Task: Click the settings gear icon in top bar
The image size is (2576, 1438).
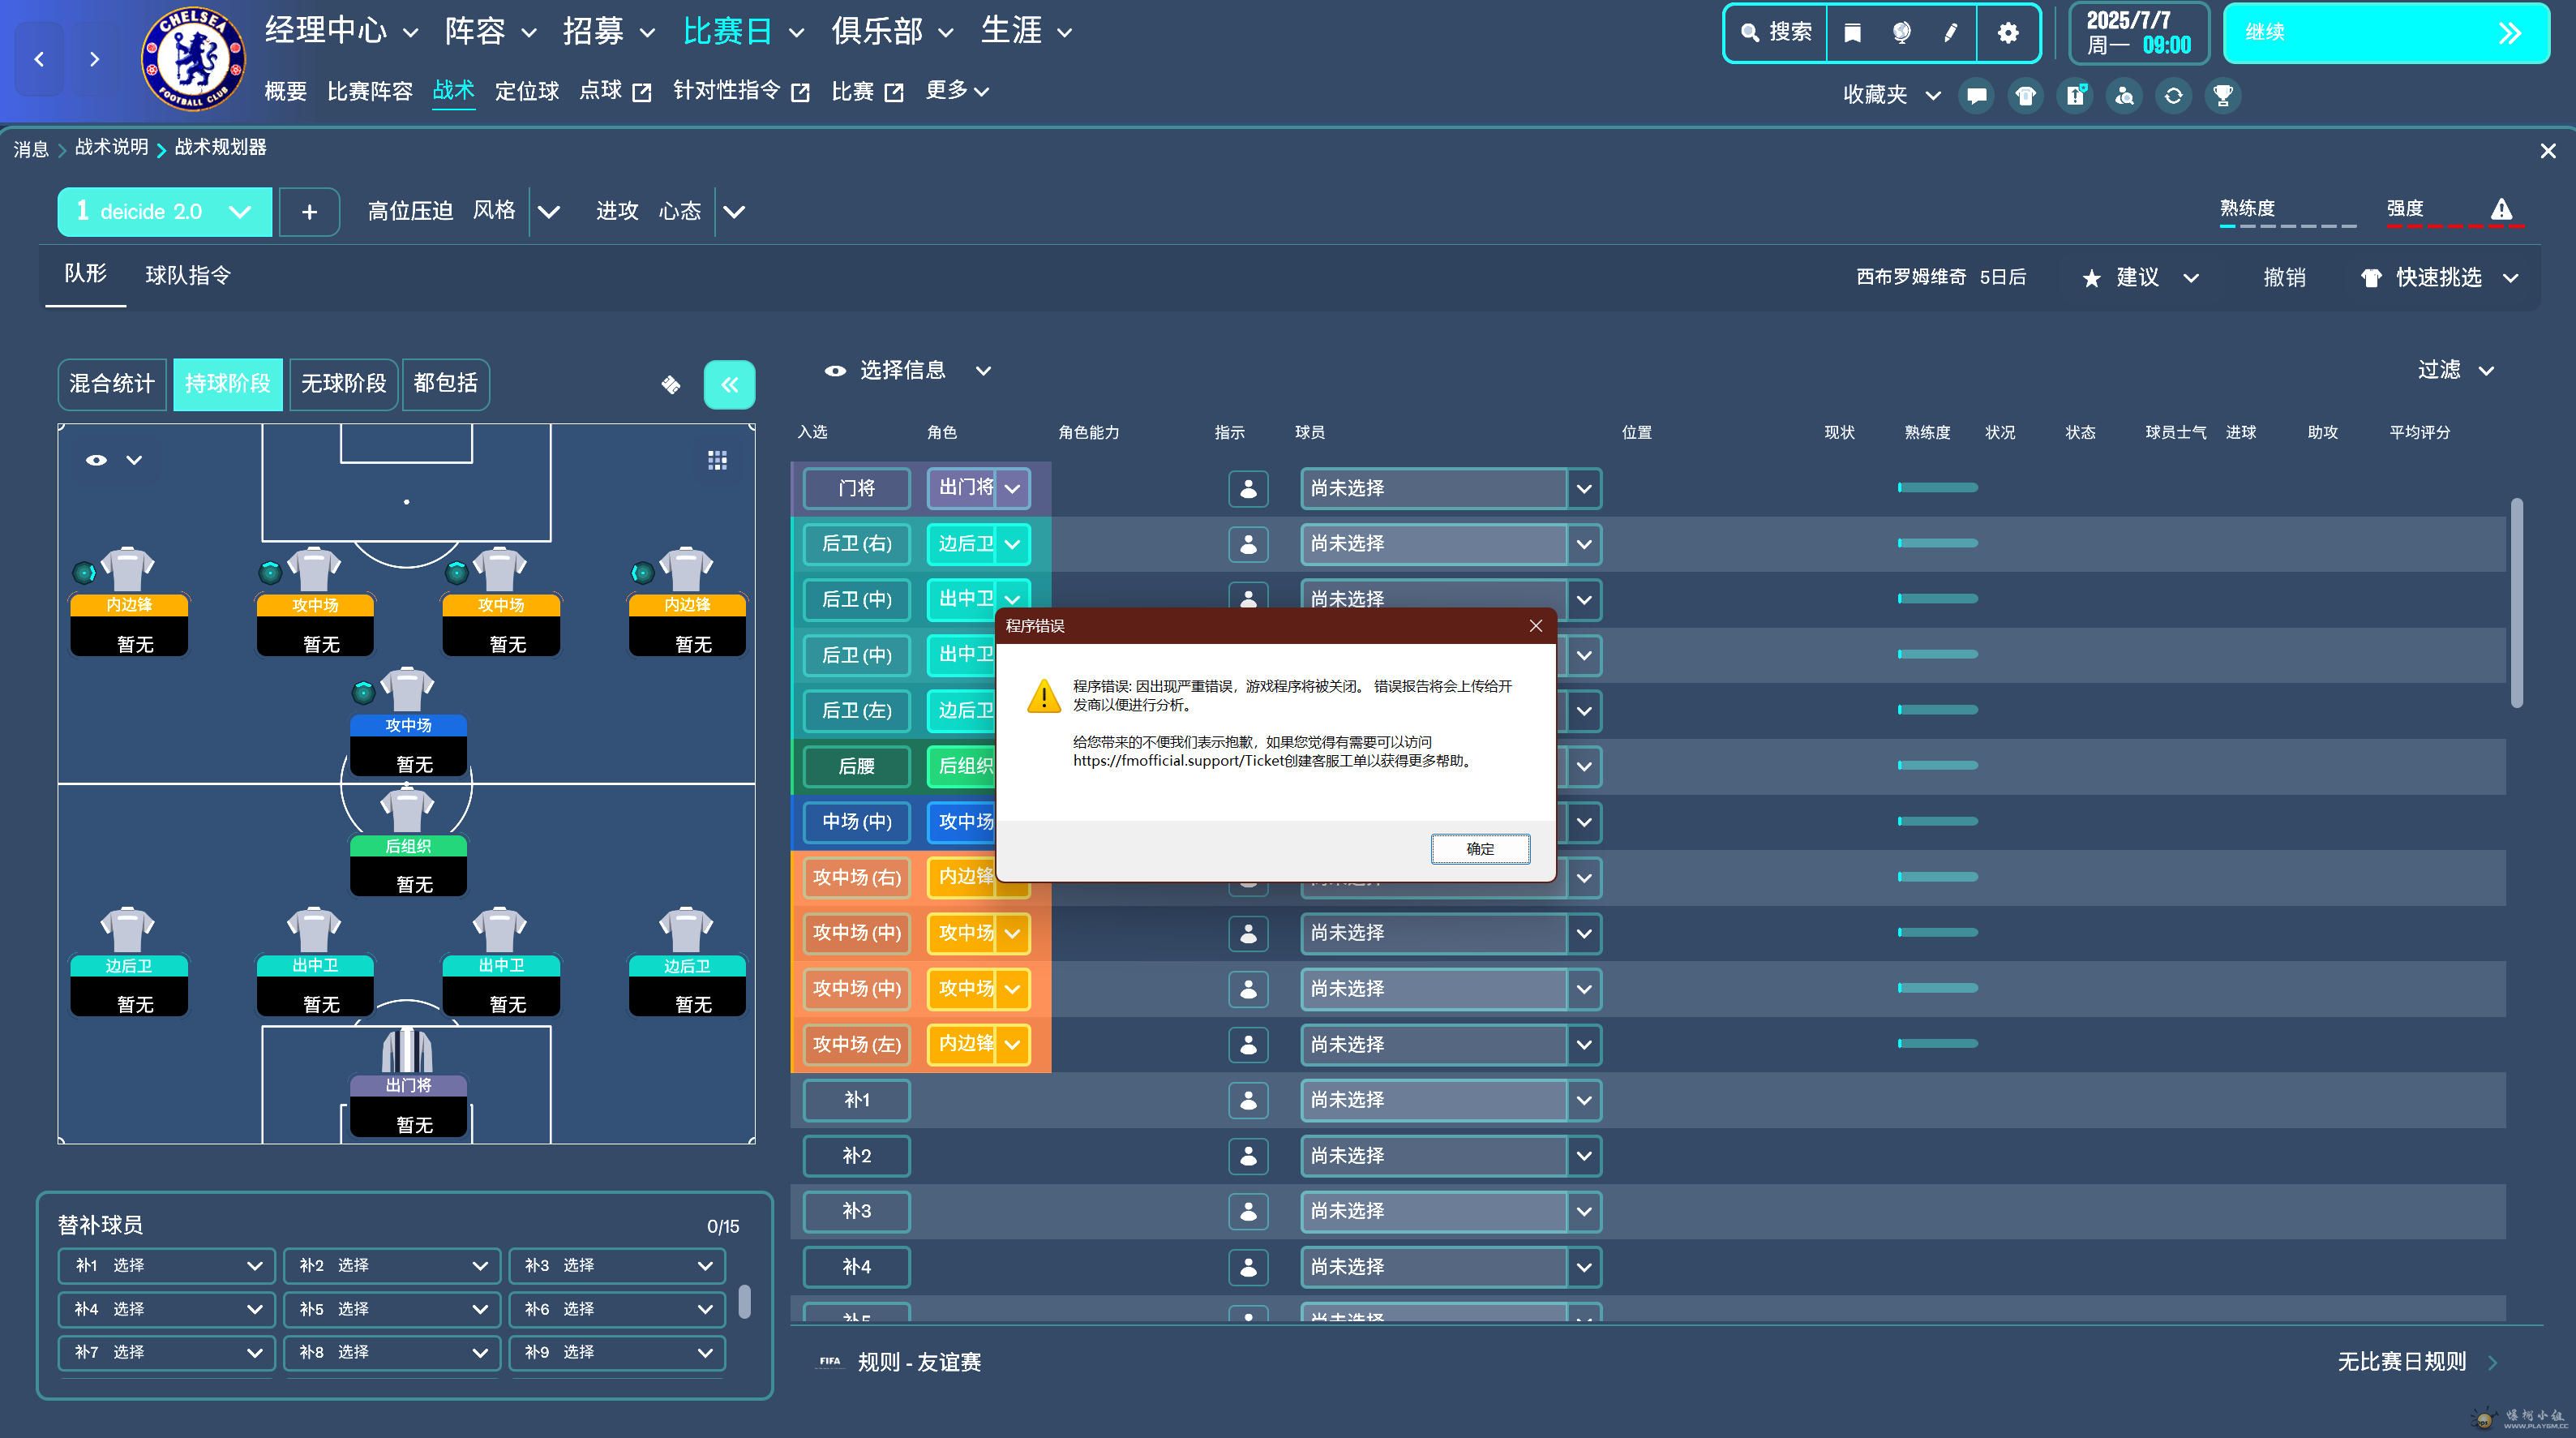Action: point(2007,33)
